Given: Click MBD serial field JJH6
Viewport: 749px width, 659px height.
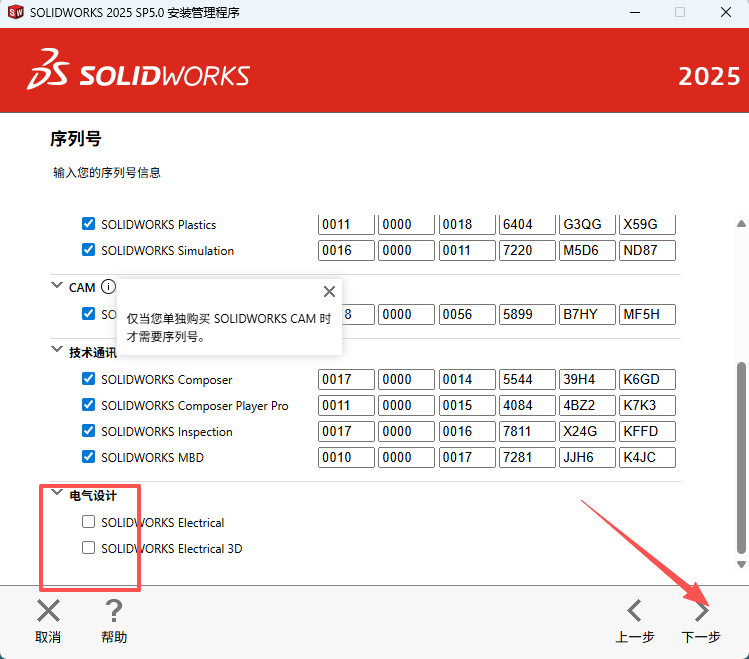Looking at the screenshot, I should 587,457.
